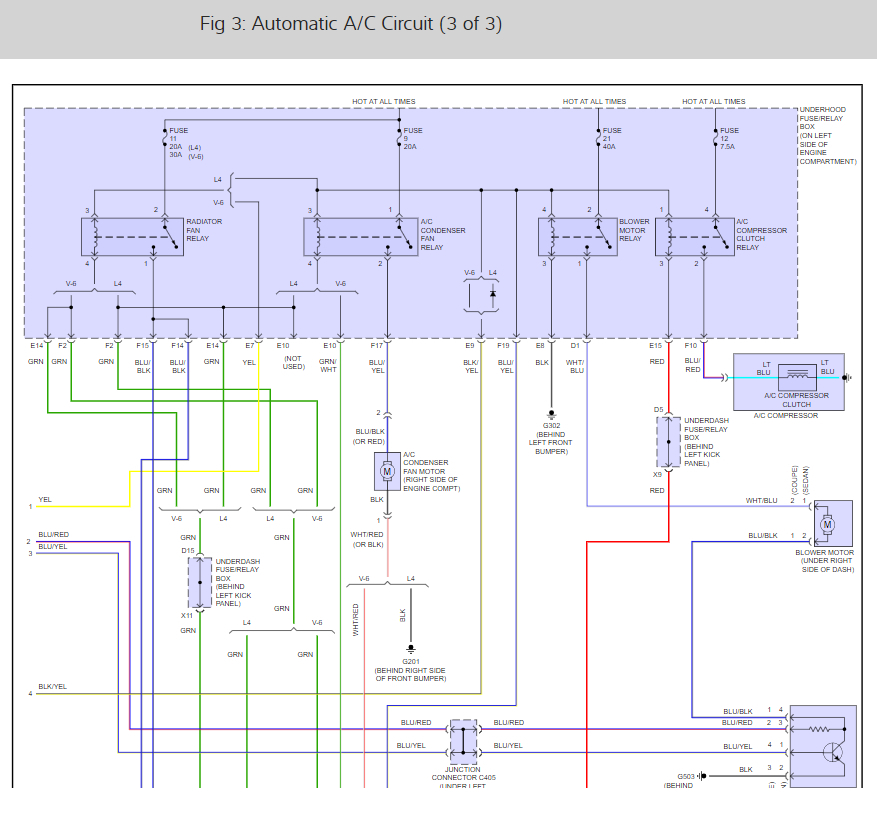Click the 'E7' terminal label
This screenshot has height=816, width=877.
tap(249, 346)
